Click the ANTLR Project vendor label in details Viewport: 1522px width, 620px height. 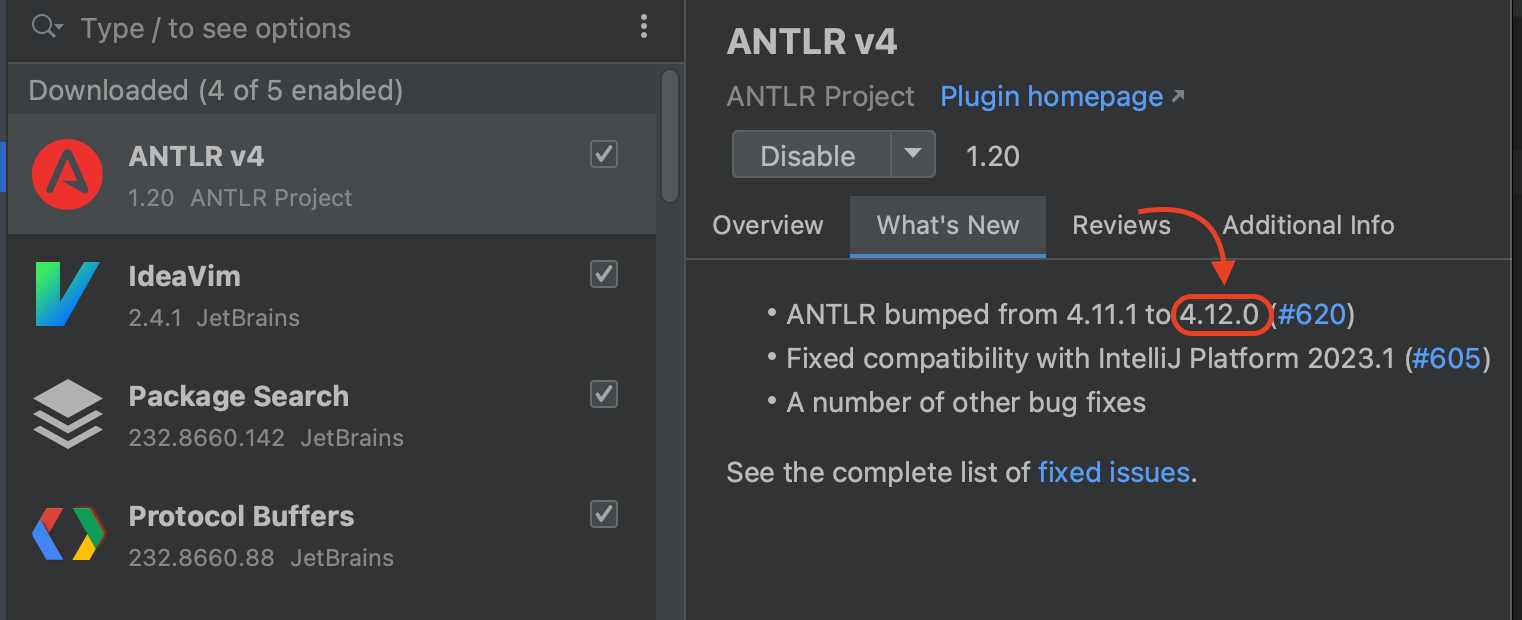[x=821, y=97]
